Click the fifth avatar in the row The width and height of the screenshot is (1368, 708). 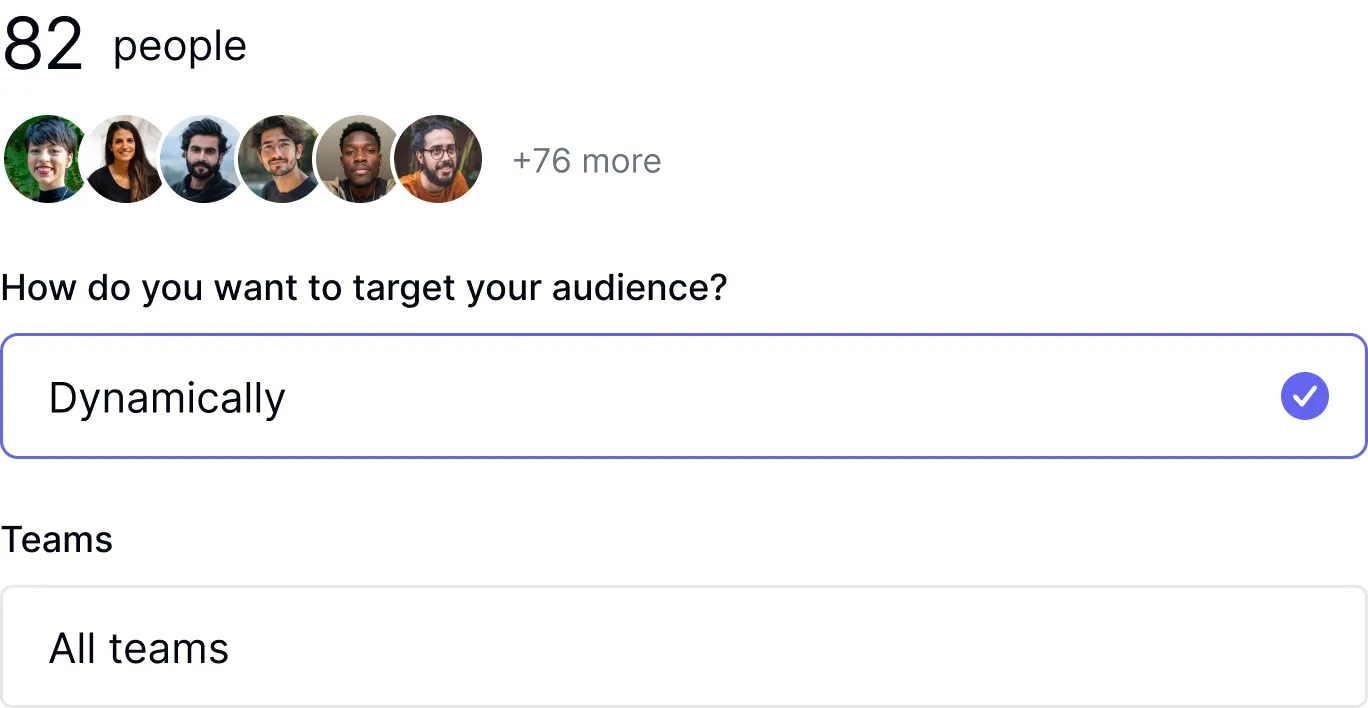[x=357, y=159]
